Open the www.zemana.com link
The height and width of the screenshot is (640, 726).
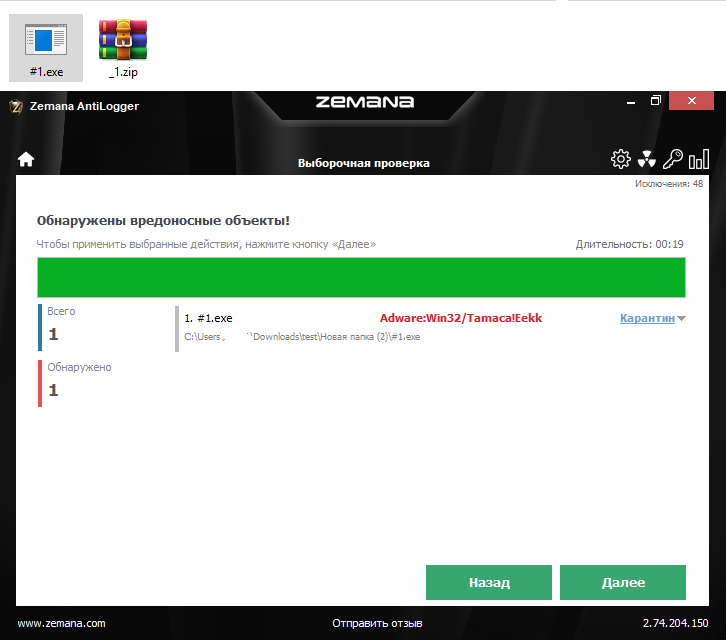62,623
